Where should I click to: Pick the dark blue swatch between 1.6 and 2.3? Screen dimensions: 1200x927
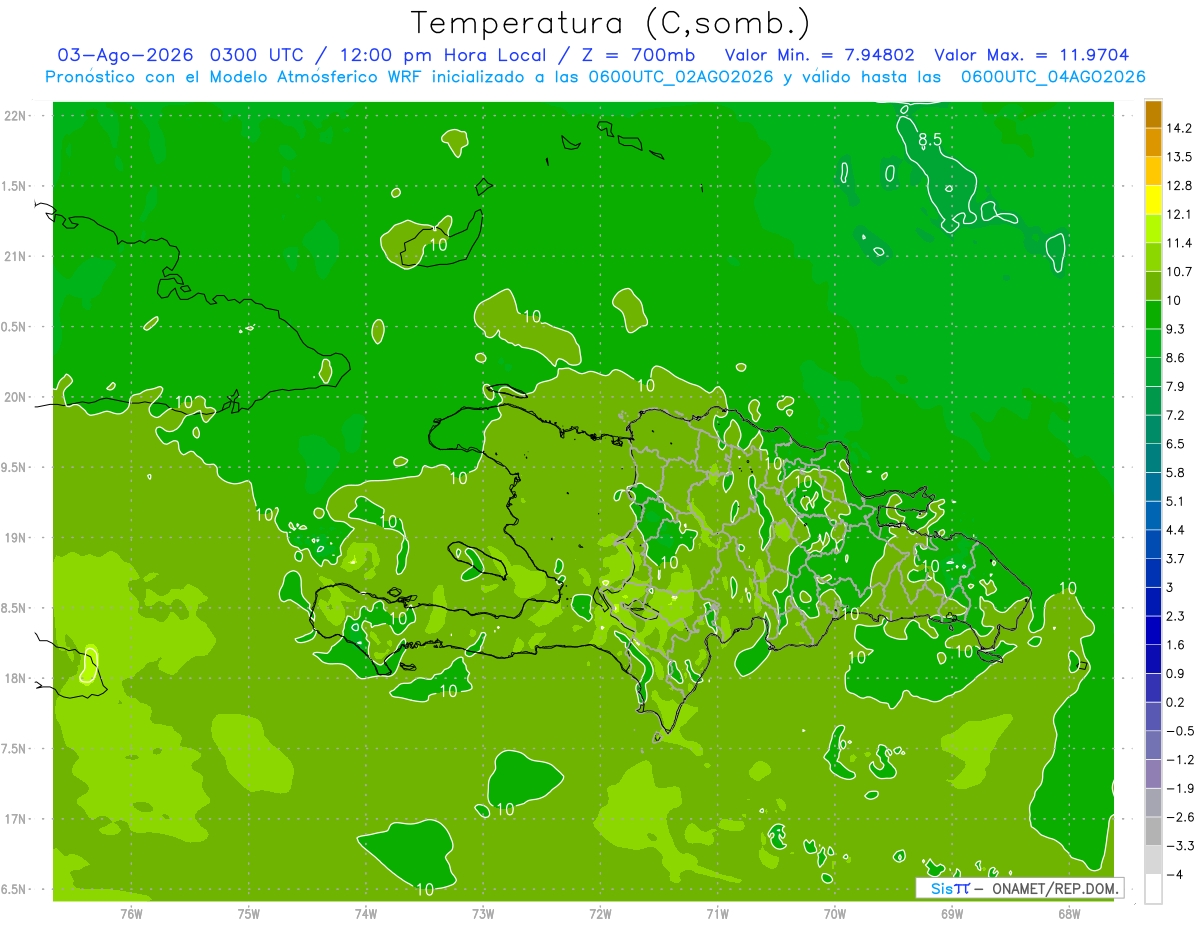click(1153, 630)
